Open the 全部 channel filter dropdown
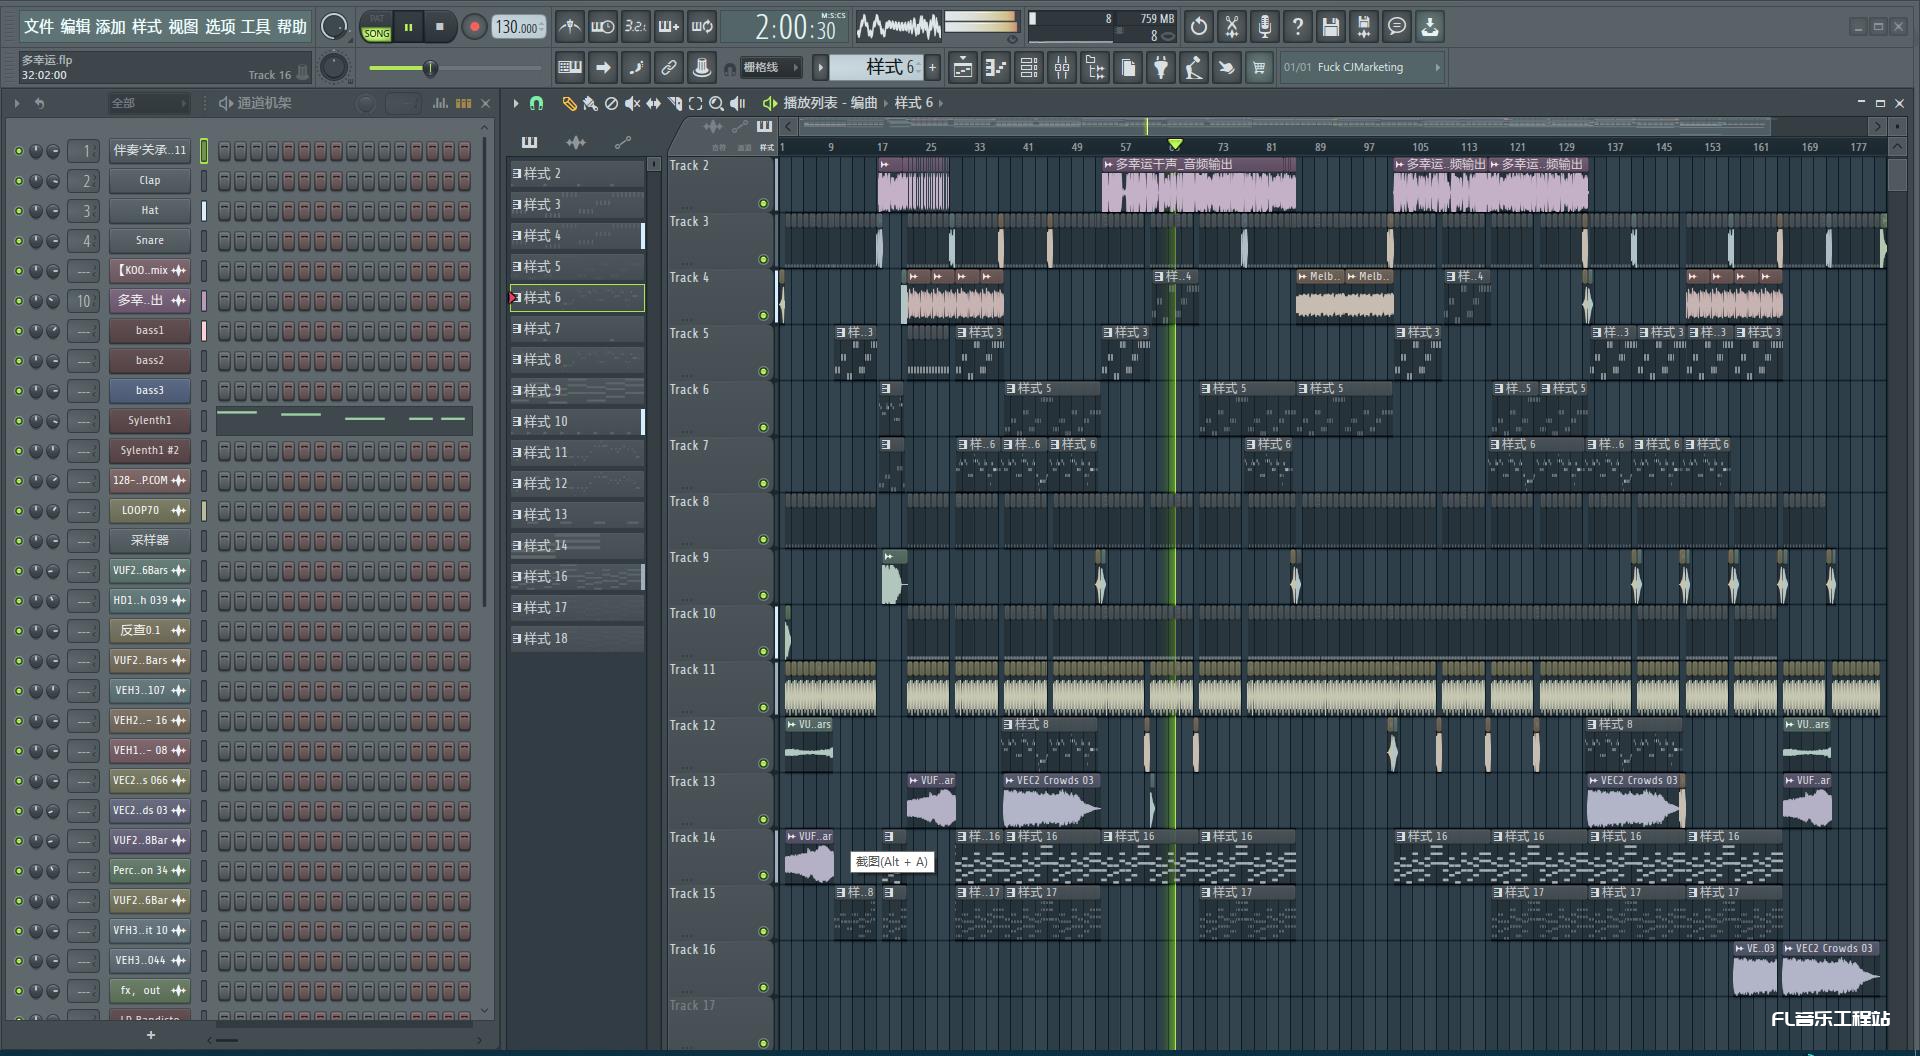Image resolution: width=1920 pixels, height=1056 pixels. coord(148,103)
